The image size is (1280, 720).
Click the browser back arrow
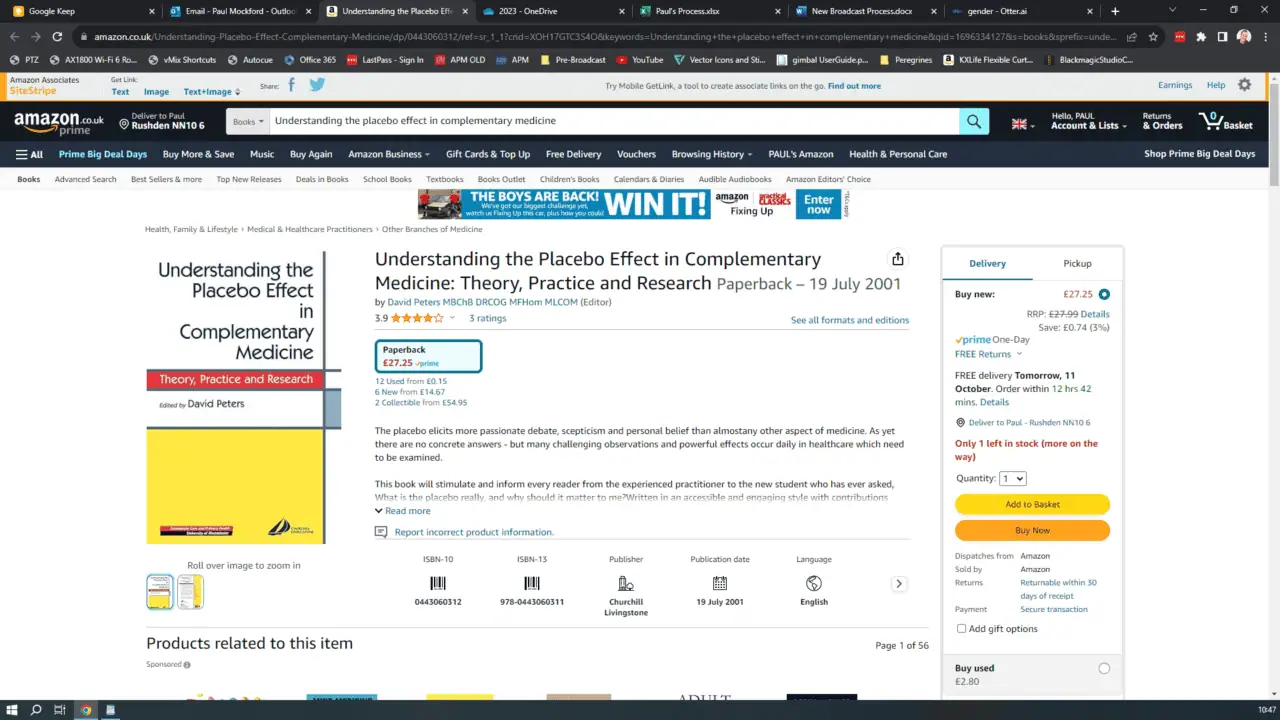pos(14,37)
